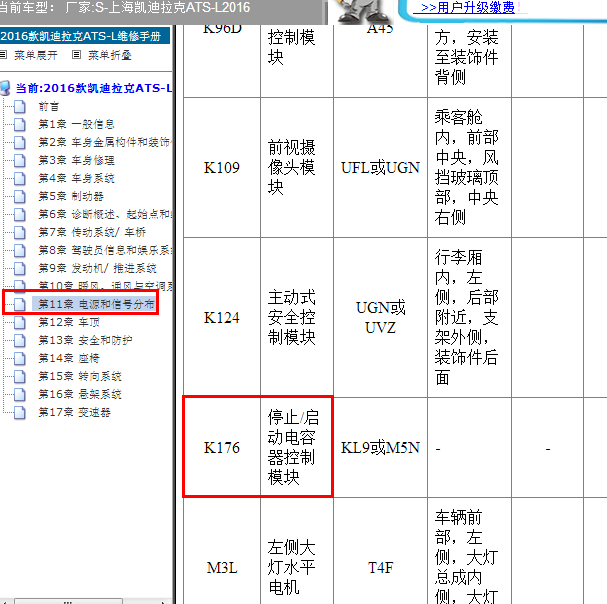Click the 第3章 车身修理 document icon
The image size is (607, 604).
tap(20, 161)
